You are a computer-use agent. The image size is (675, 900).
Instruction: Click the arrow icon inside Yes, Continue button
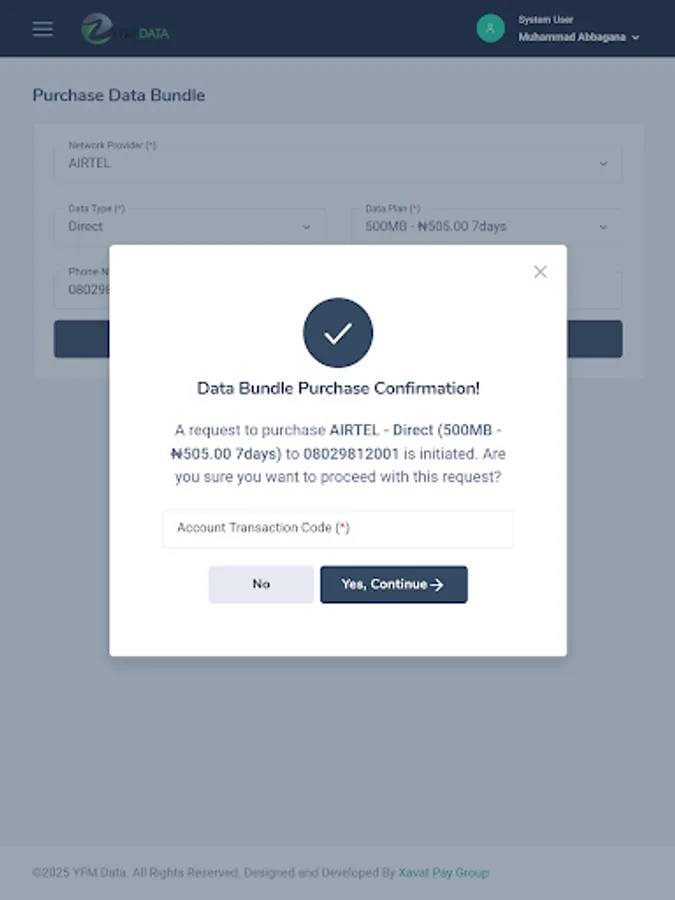coord(436,584)
